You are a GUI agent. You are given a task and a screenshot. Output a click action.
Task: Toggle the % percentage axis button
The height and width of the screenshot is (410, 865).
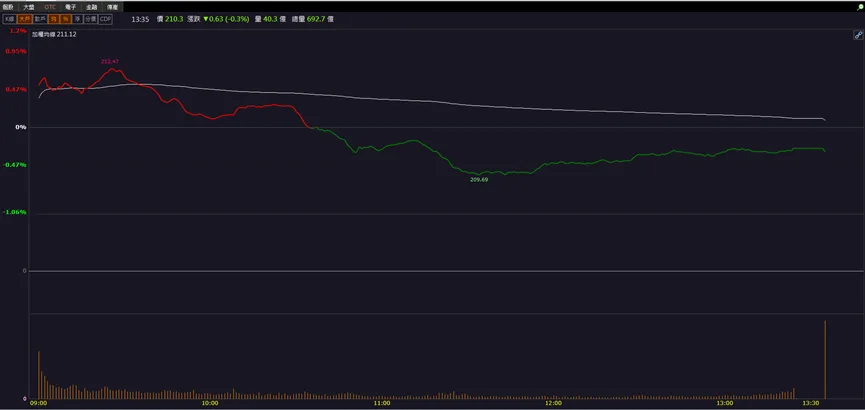(66, 19)
